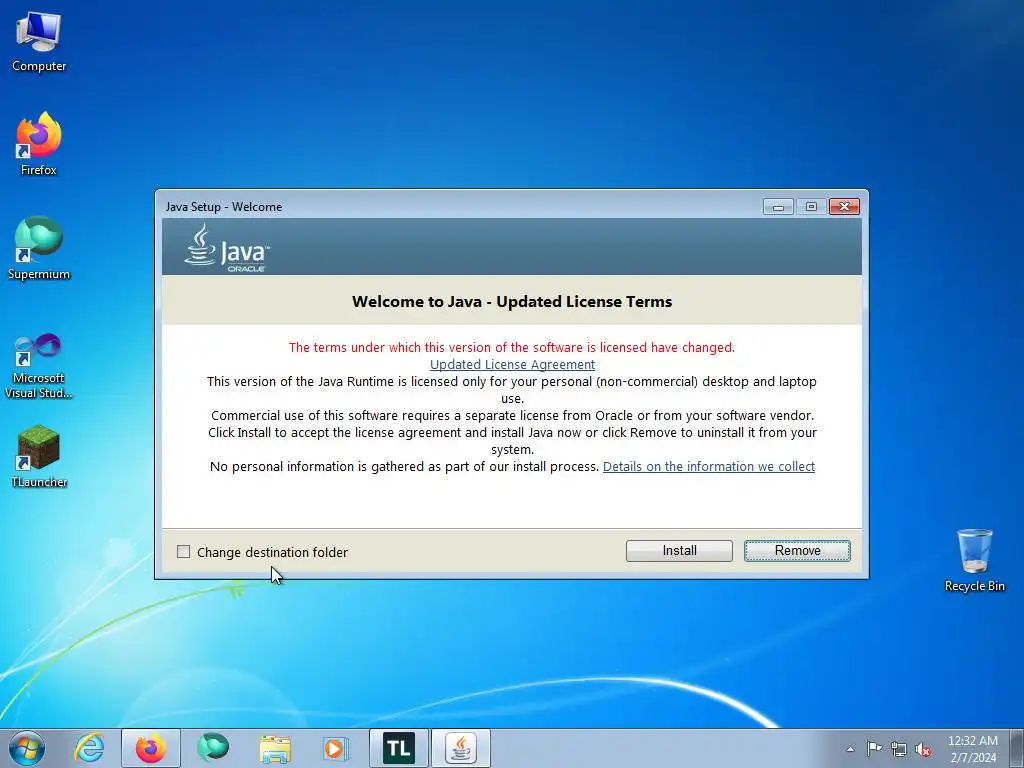The height and width of the screenshot is (768, 1024).
Task: Click the Java Setup taskbar button
Action: coord(461,748)
